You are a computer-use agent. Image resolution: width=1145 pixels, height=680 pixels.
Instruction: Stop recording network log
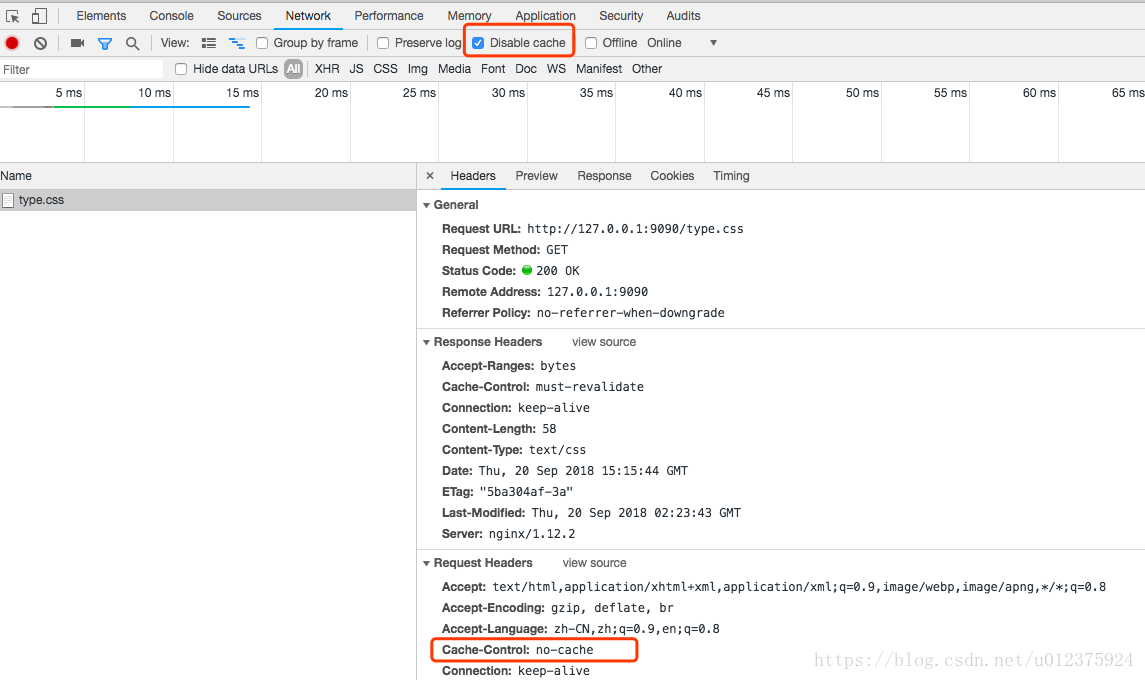click(x=12, y=43)
